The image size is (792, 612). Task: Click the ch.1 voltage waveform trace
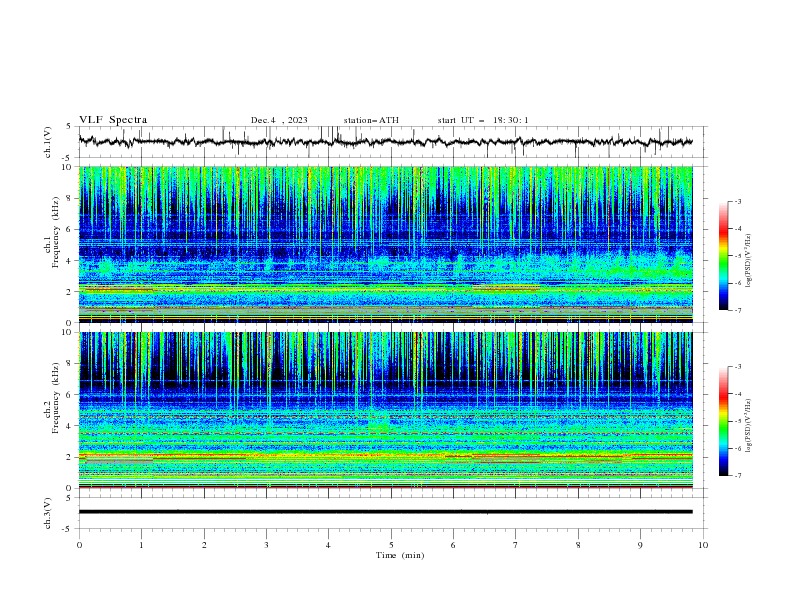385,142
